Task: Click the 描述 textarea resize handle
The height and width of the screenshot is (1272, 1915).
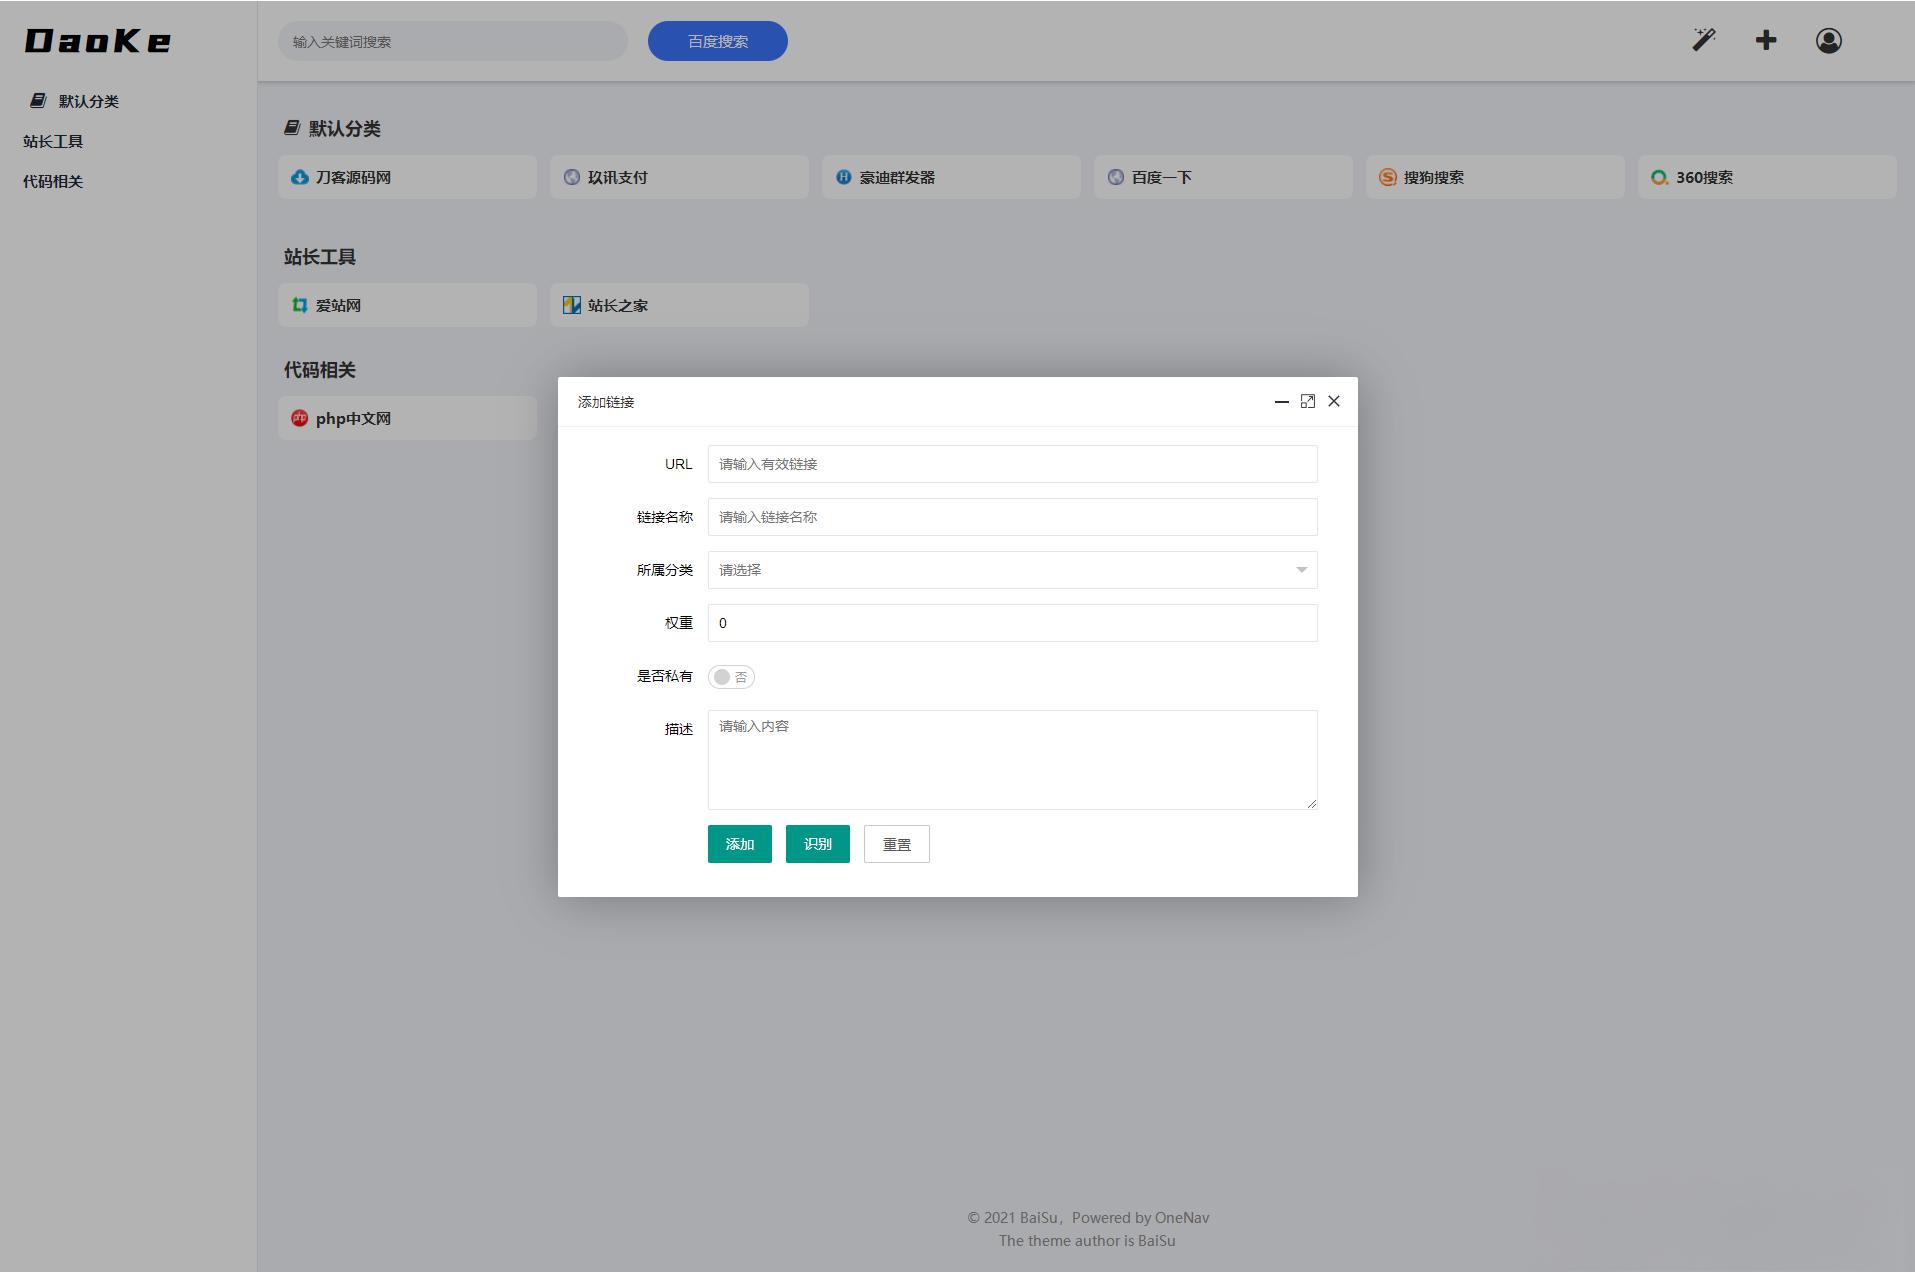Action: [x=1311, y=803]
